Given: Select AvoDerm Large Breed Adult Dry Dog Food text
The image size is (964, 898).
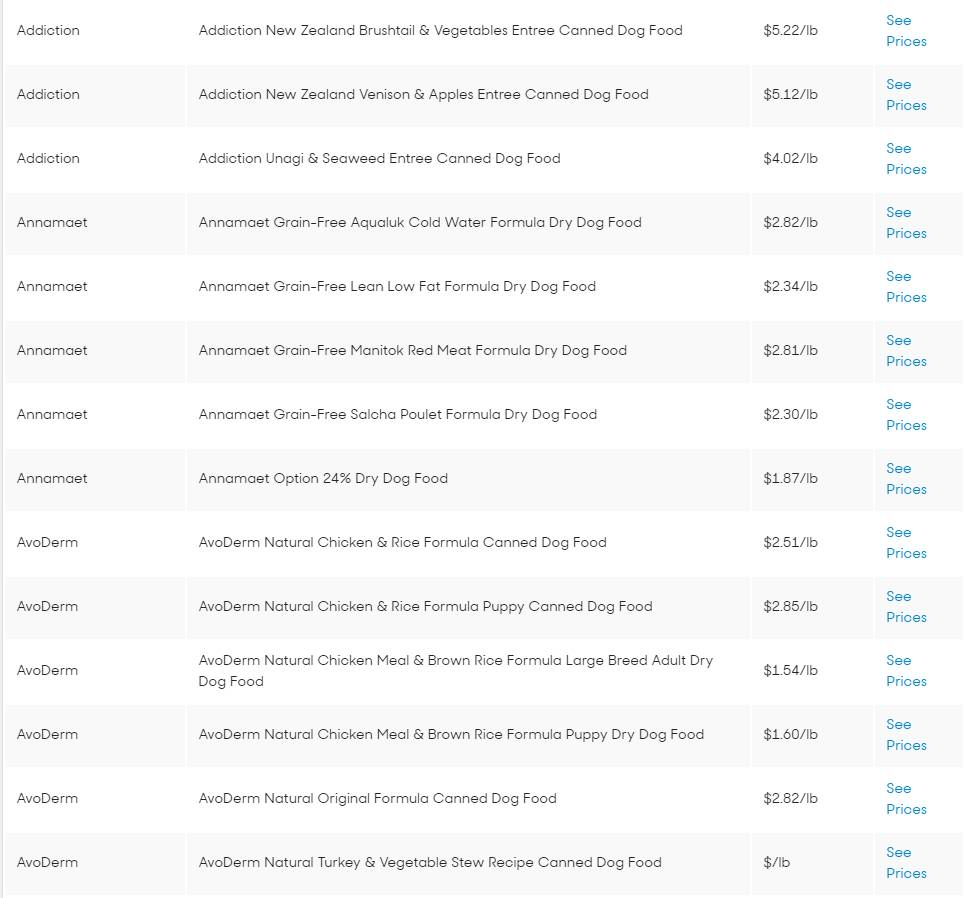Looking at the screenshot, I should [x=456, y=670].
